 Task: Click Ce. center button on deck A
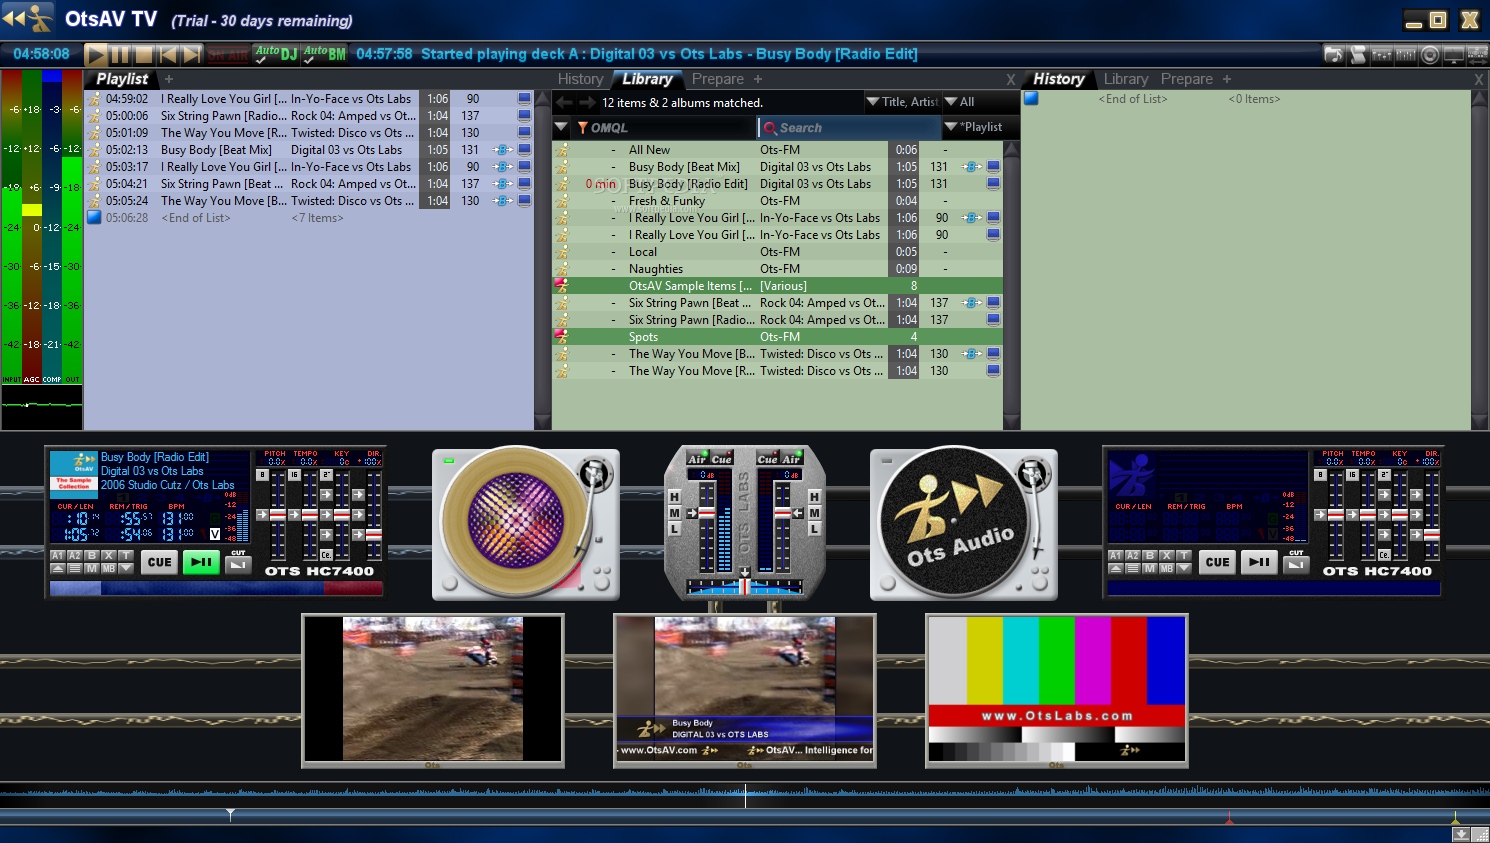tap(326, 554)
